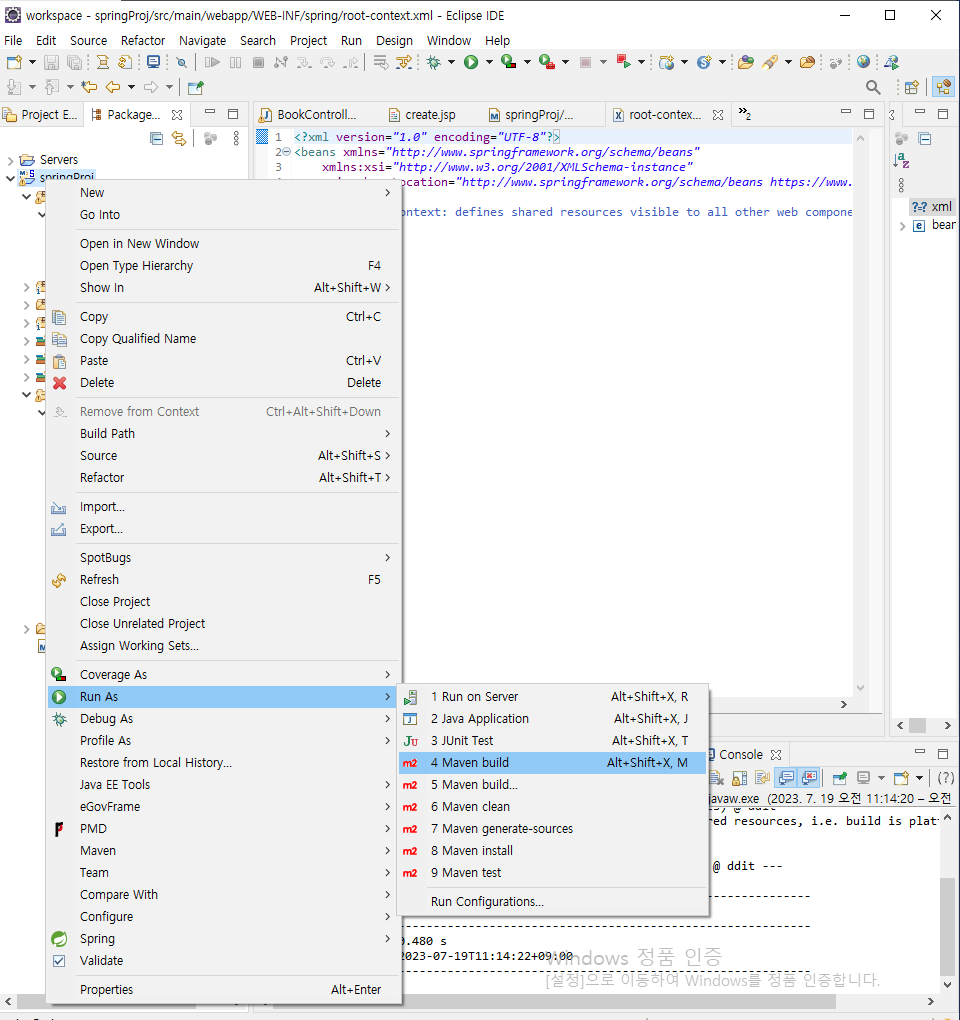
Task: Click Outline horizontal scrollbar thumb
Action: (x=918, y=725)
